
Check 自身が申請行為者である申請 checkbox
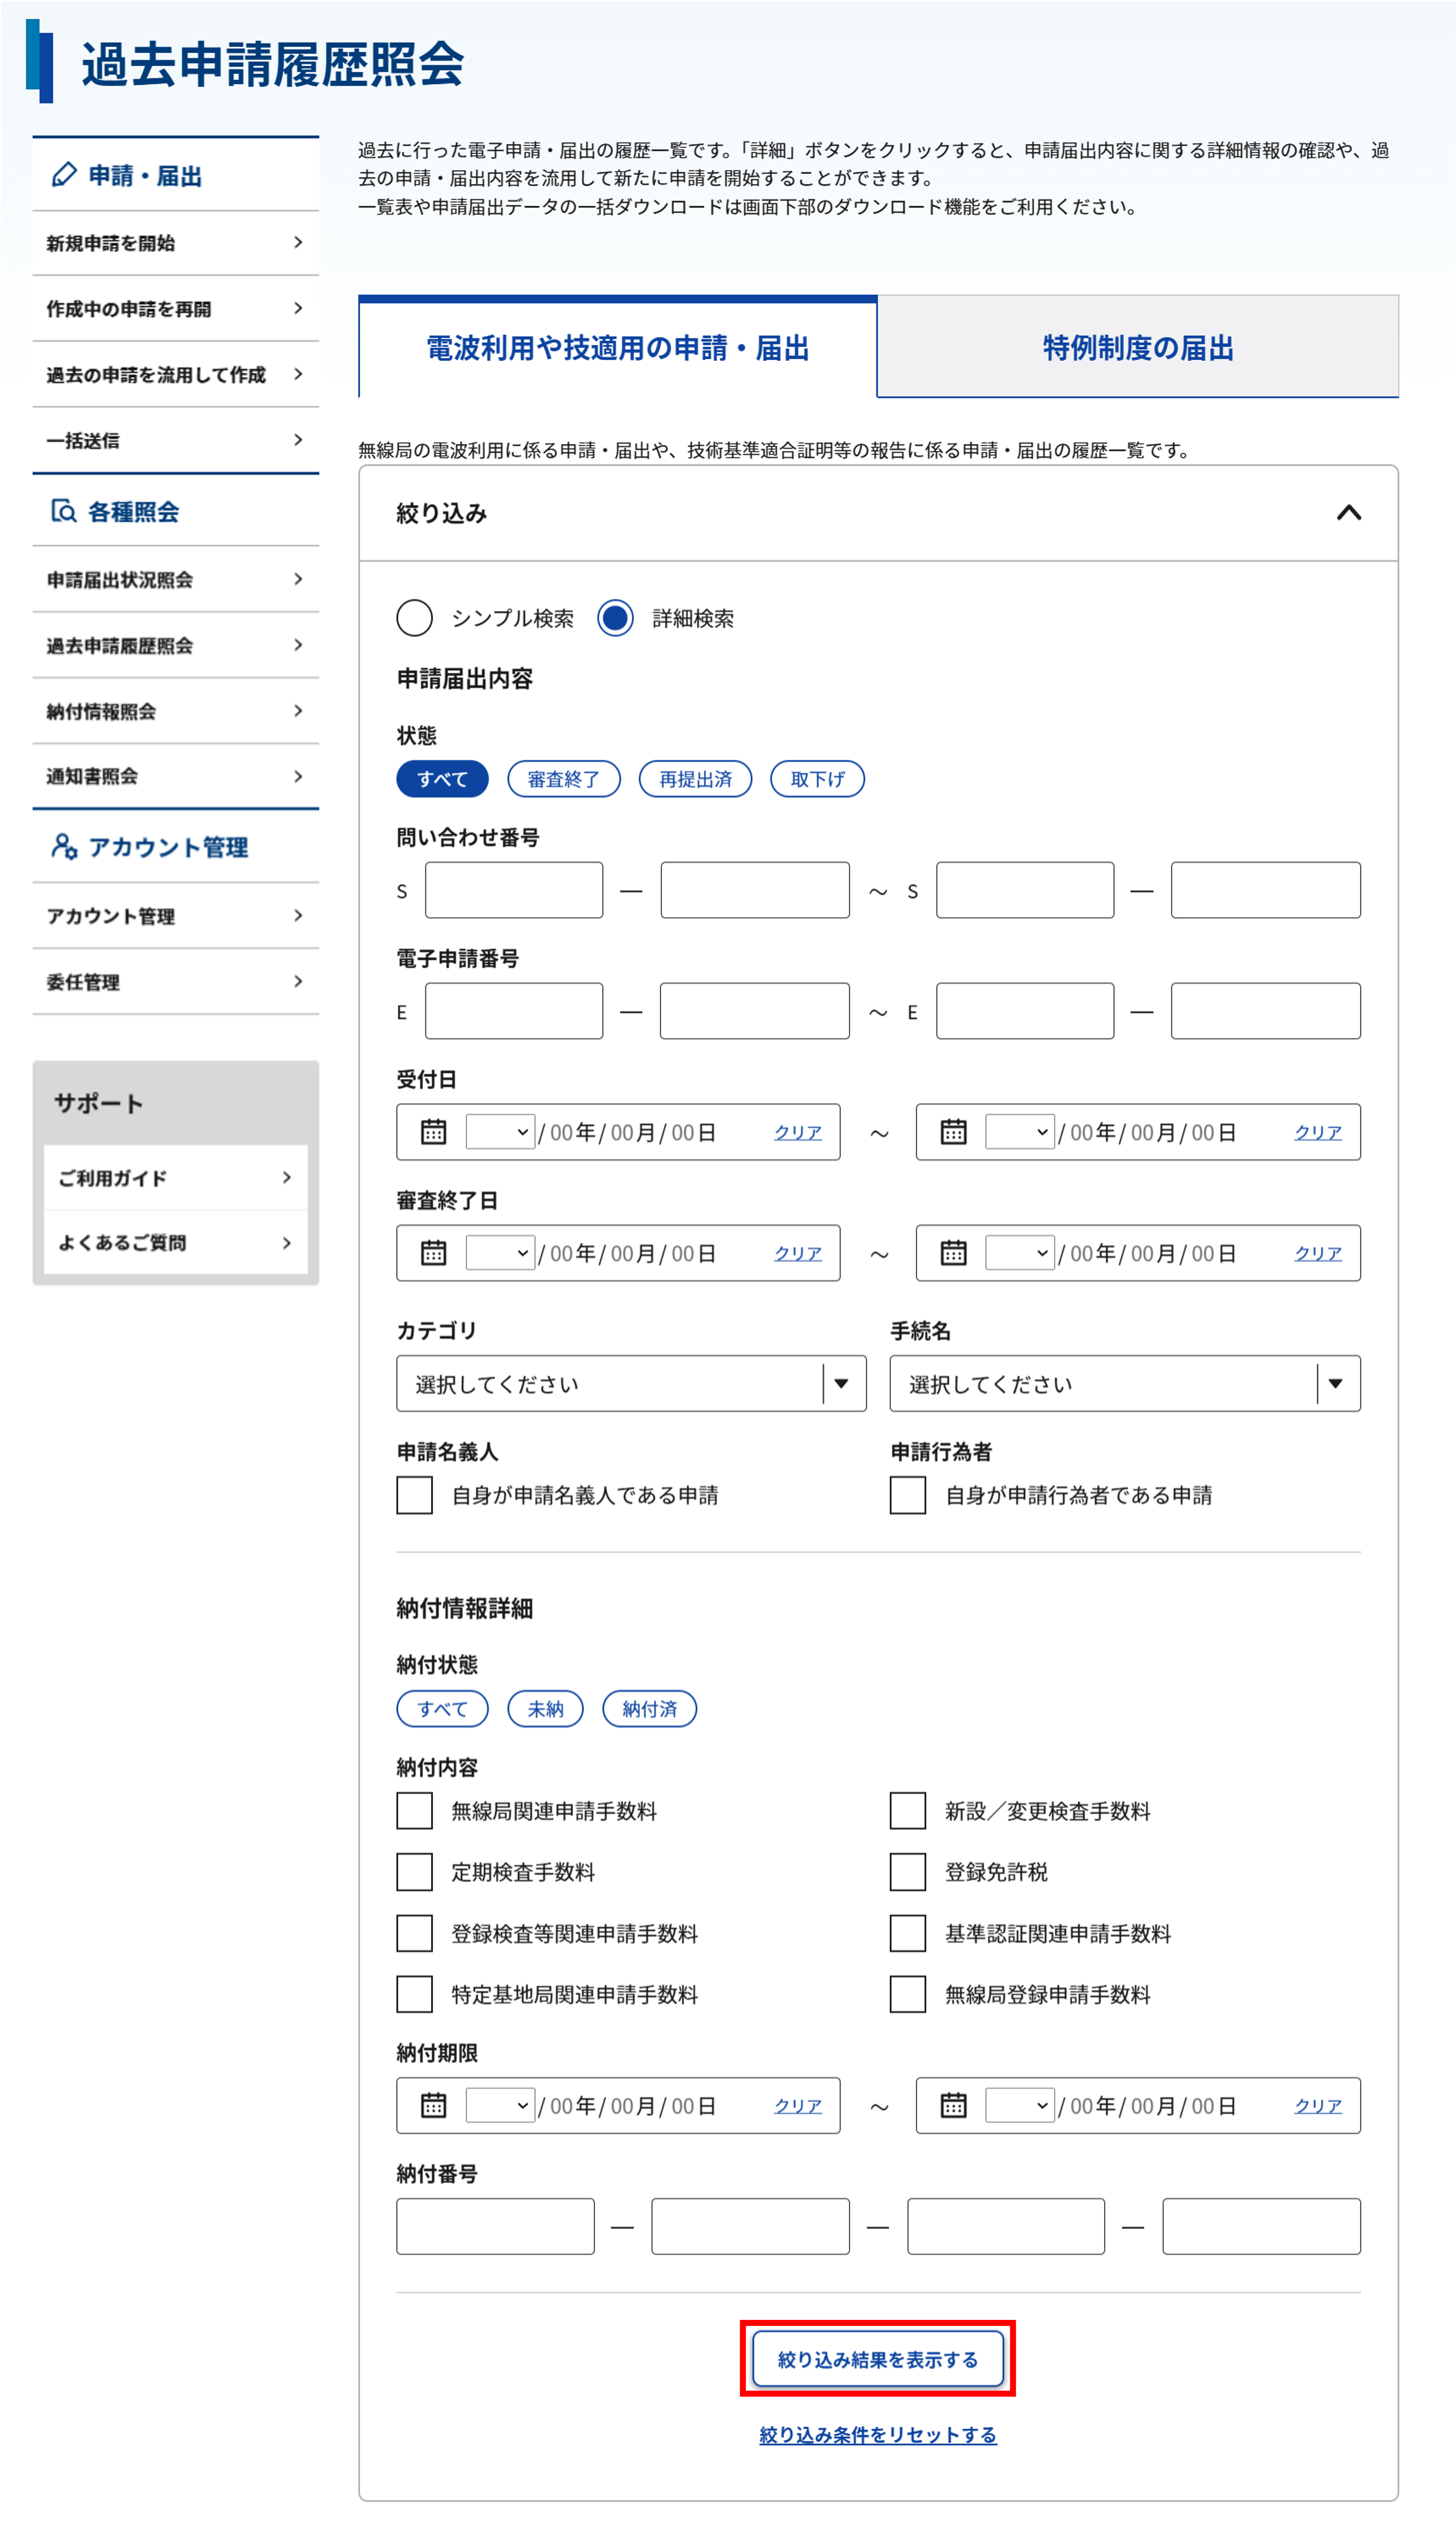click(x=908, y=1495)
